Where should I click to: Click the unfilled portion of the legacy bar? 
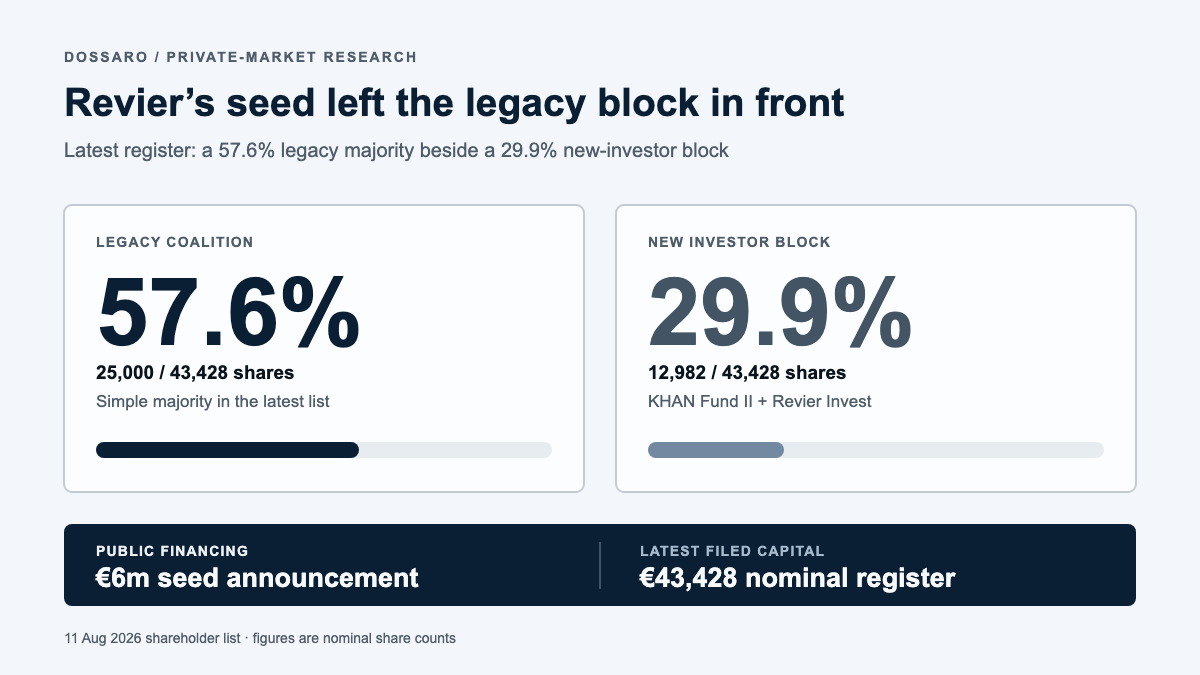coord(455,450)
